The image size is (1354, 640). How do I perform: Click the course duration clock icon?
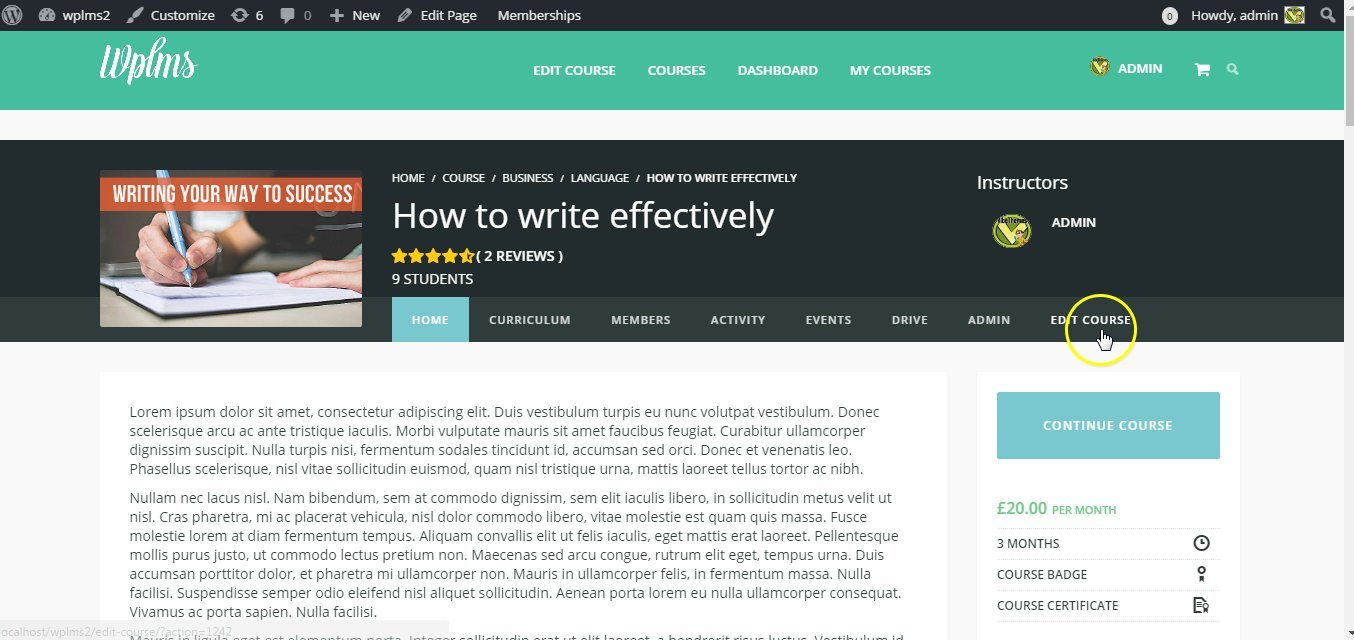coord(1201,542)
